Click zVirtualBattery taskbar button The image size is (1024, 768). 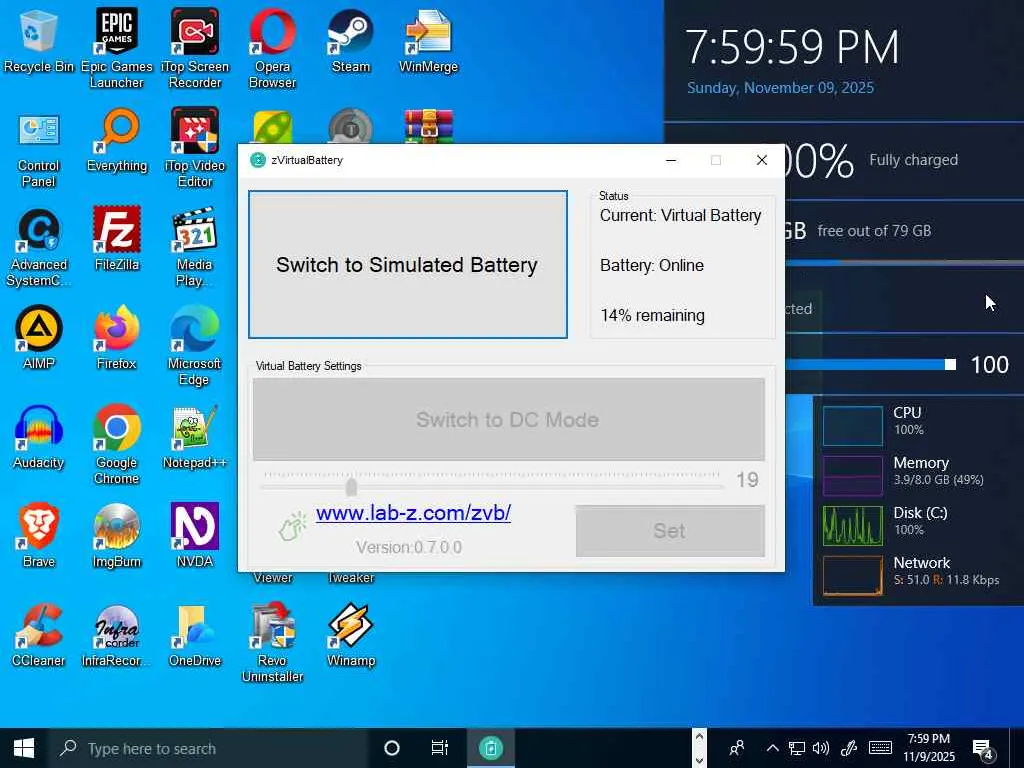(x=491, y=748)
